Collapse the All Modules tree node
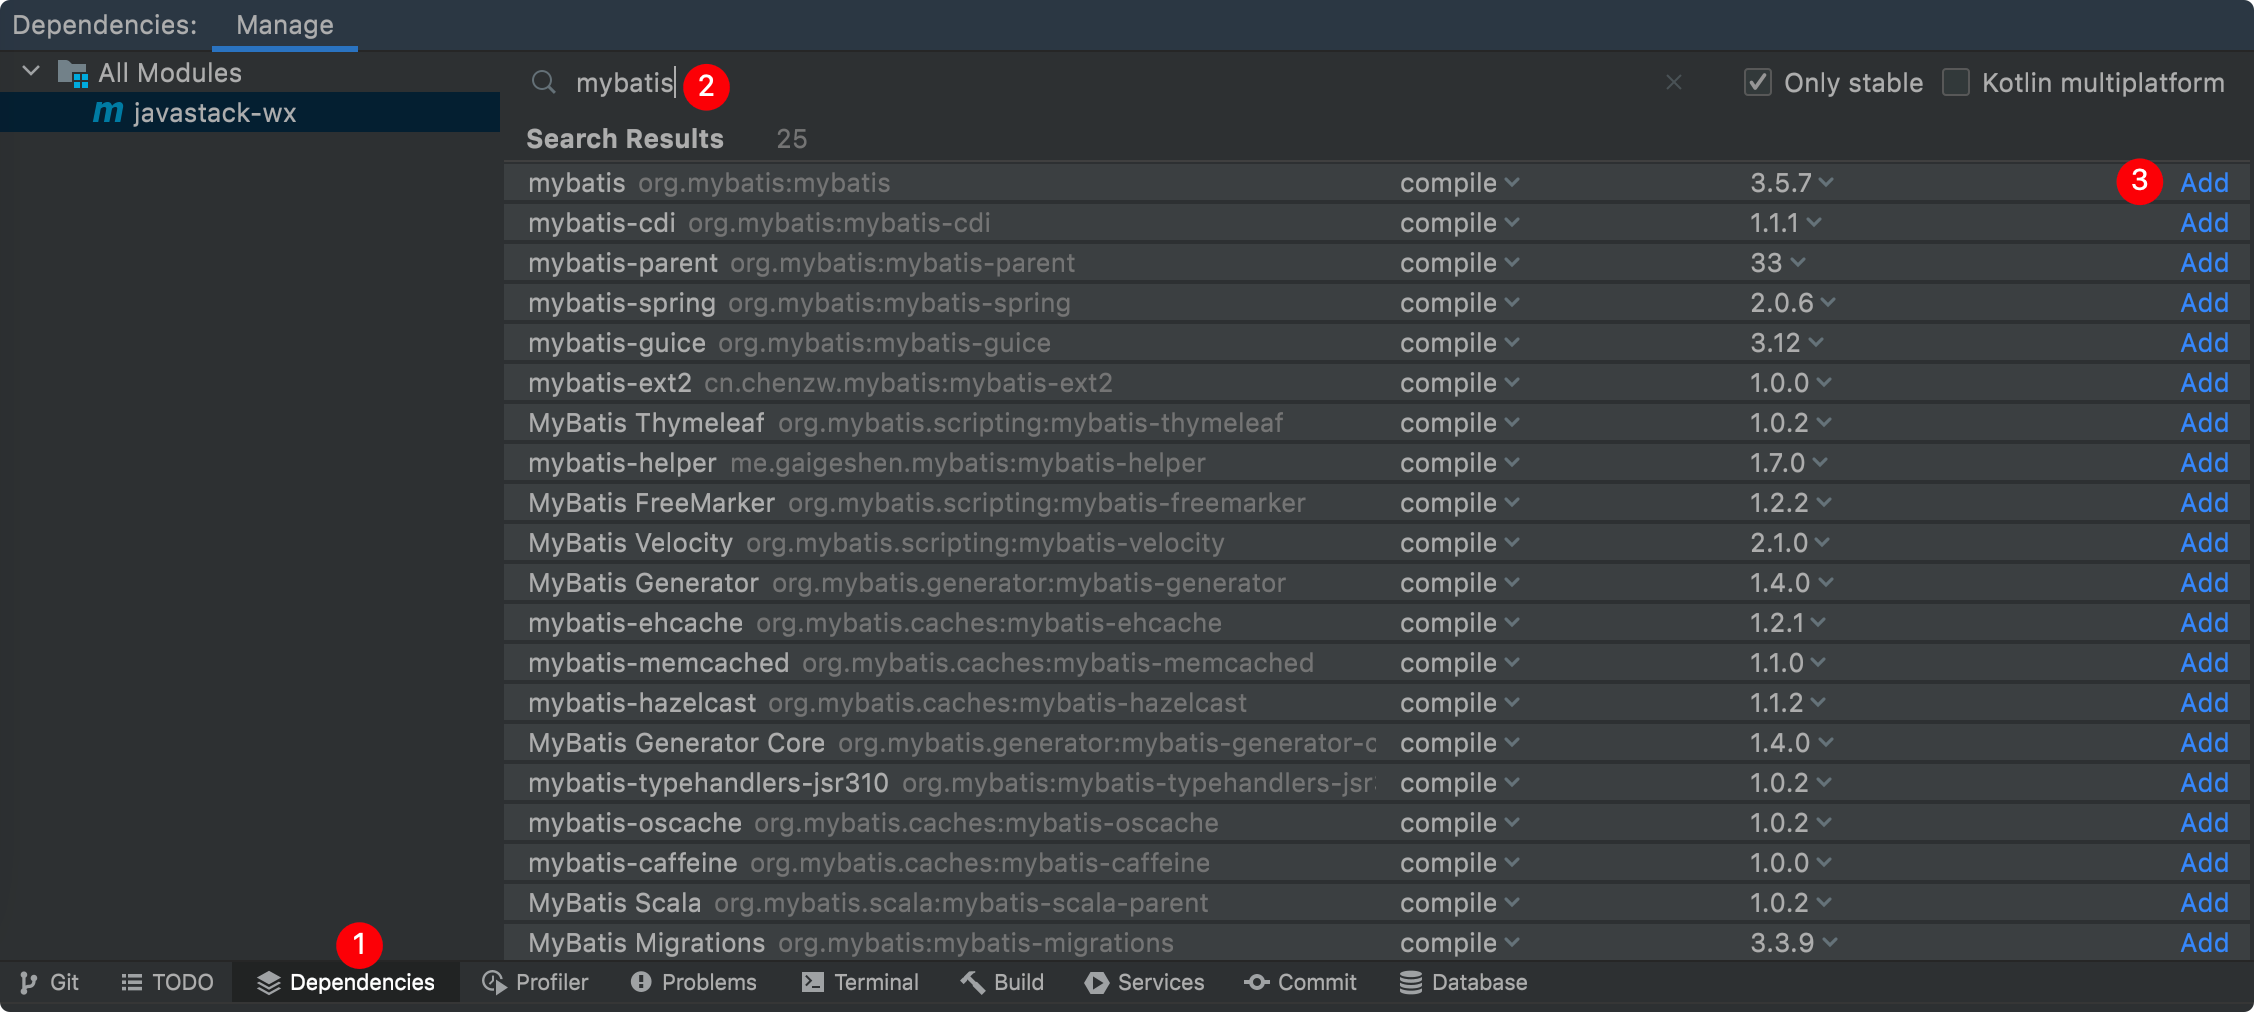 click(31, 72)
